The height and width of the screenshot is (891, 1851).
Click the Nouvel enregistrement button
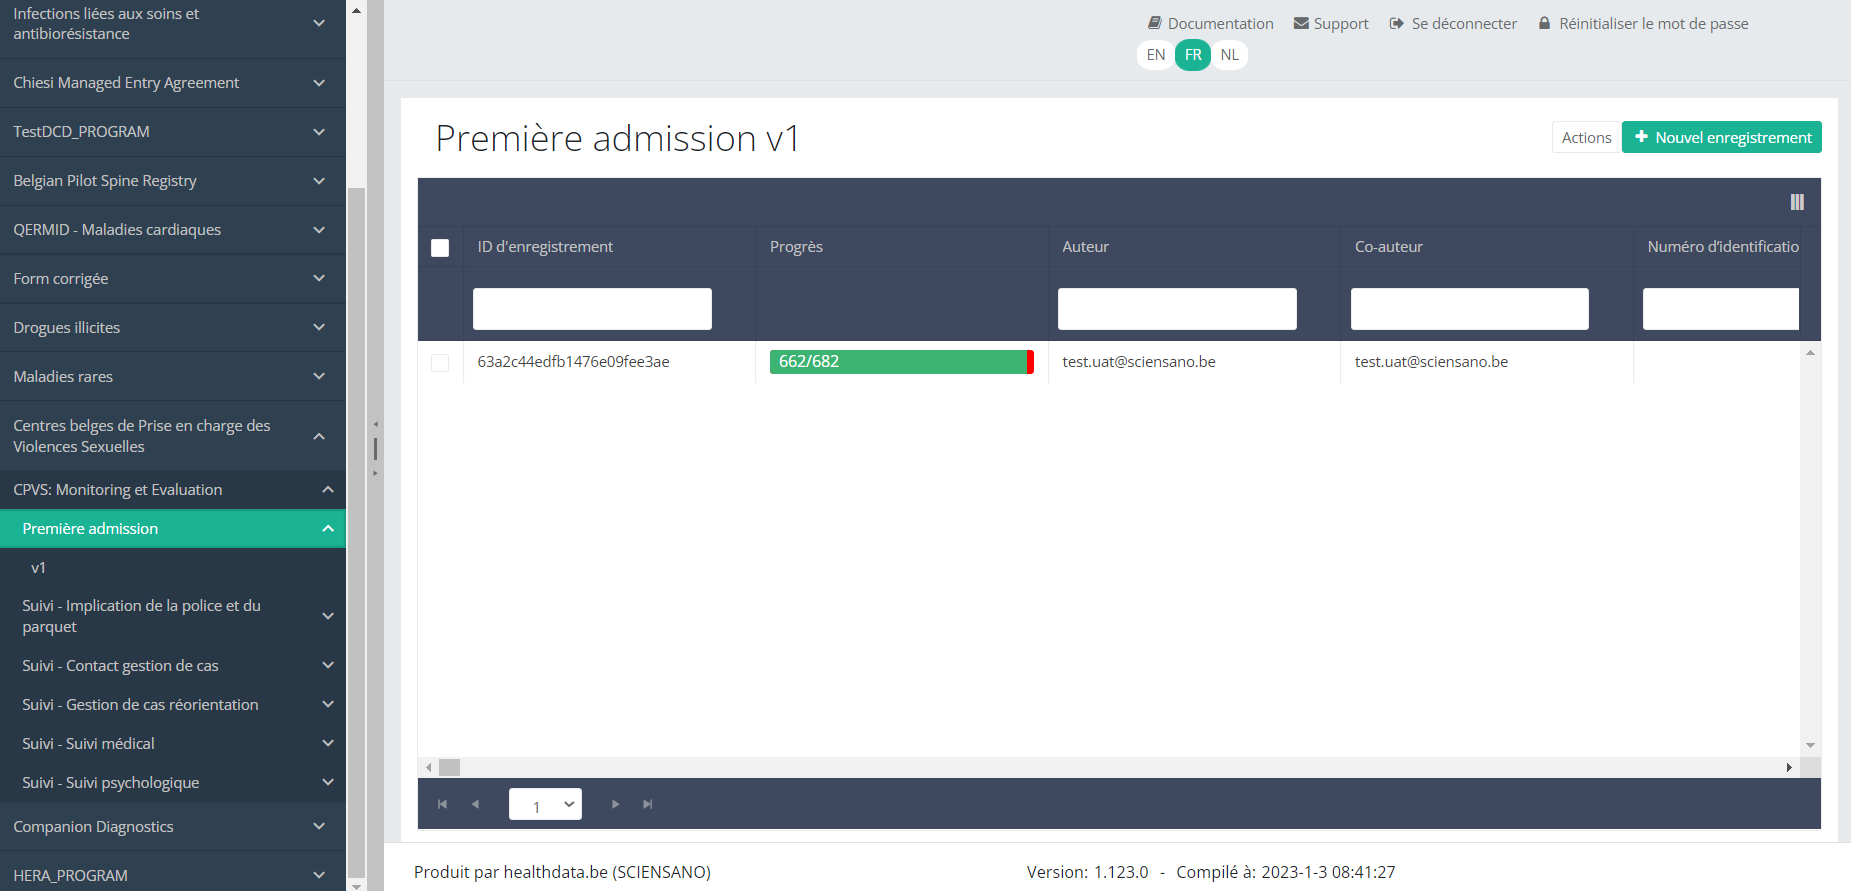coord(1721,137)
